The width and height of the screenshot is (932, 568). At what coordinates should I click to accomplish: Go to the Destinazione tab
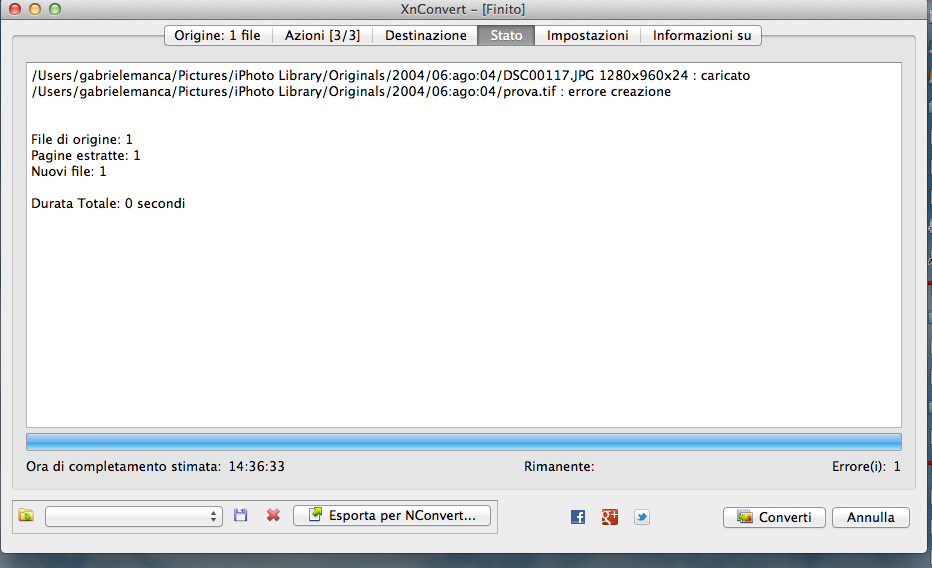426,36
